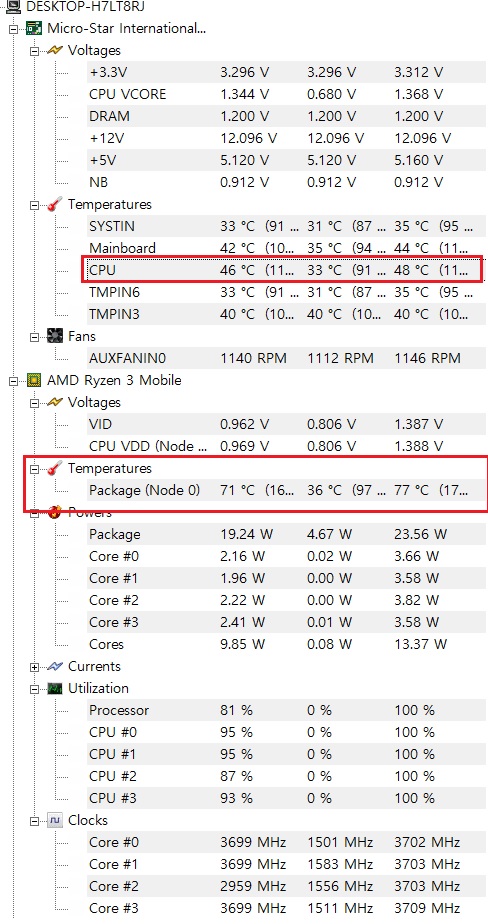This screenshot has width=488, height=924.
Task: Click the Currents wave icon
Action: [x=54, y=666]
